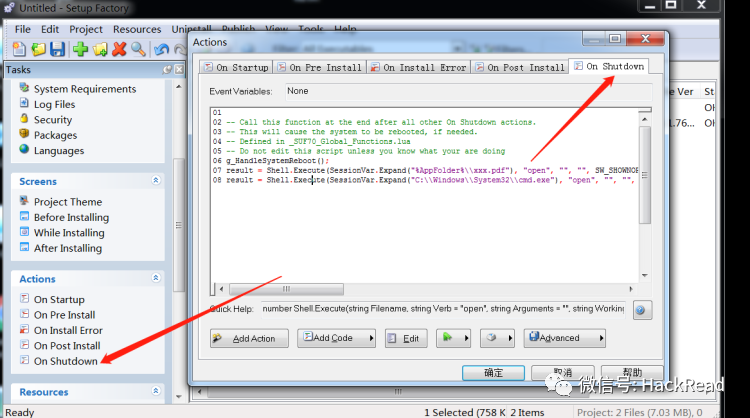Screen dimensions: 750x418
Task: Collapse the Actions section chevron
Action: 155,278
